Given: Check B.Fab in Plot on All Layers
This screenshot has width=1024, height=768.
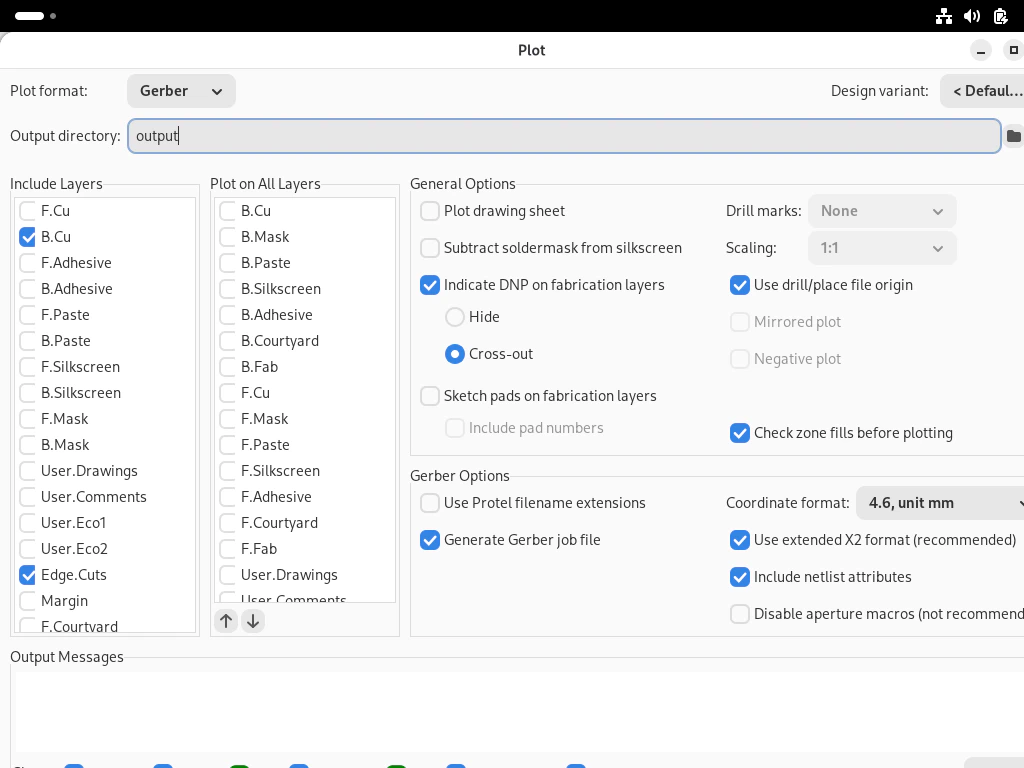Looking at the screenshot, I should tap(227, 367).
